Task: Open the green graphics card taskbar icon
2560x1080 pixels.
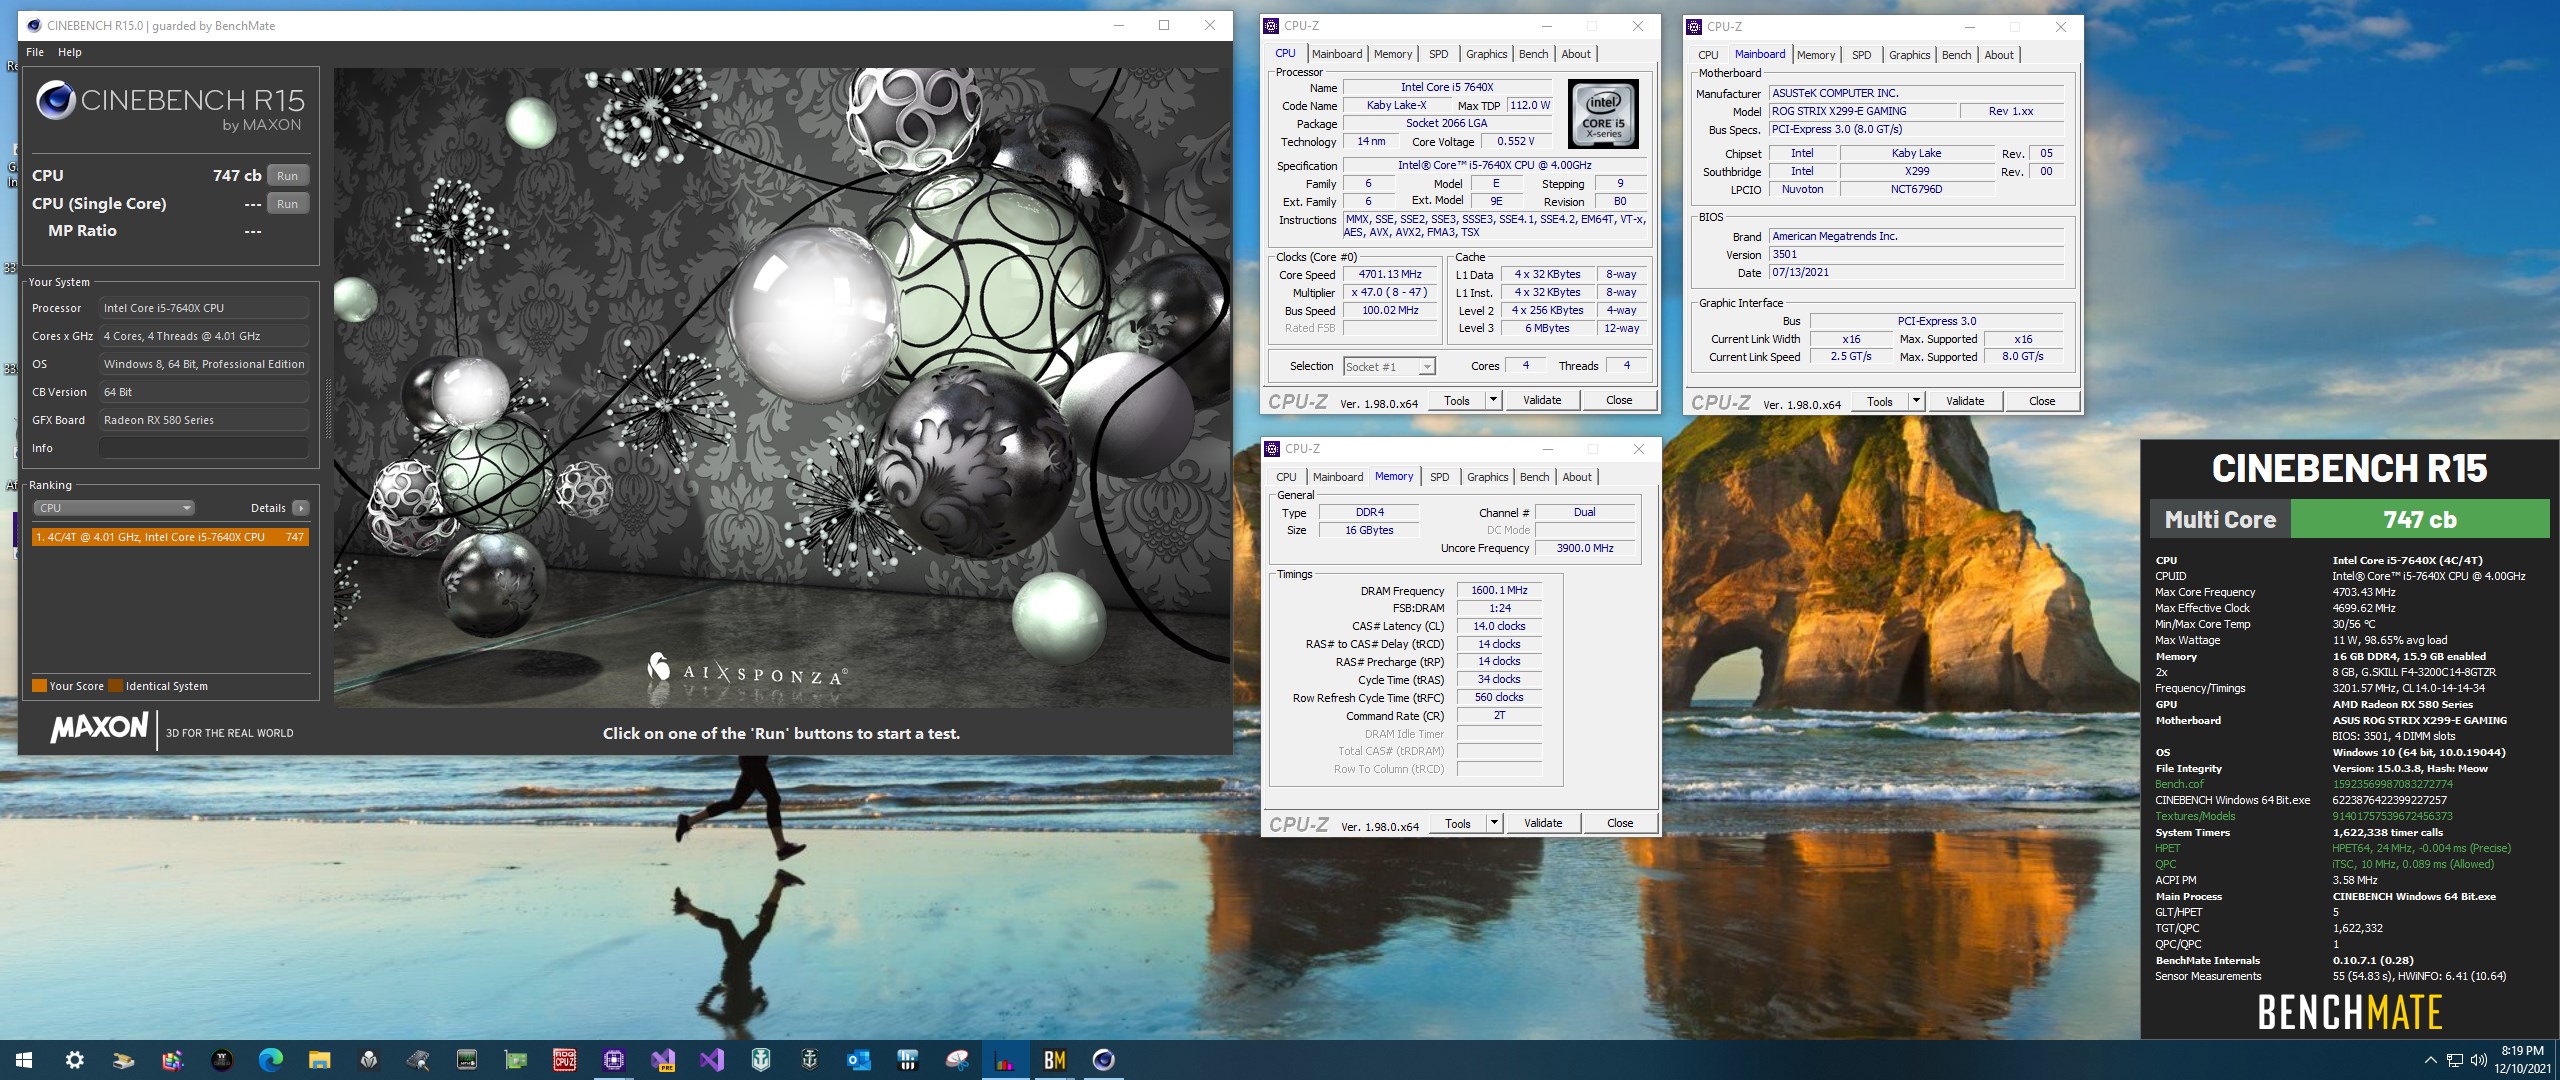Action: point(515,1060)
